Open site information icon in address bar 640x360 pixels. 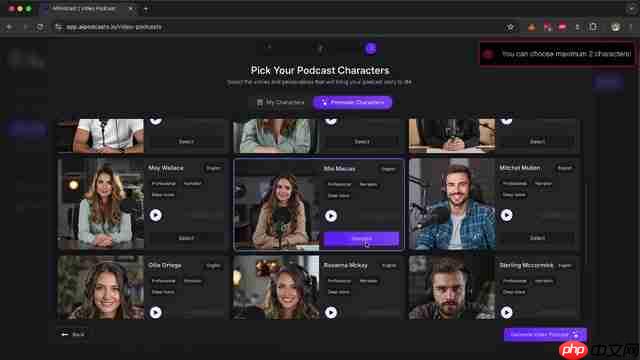coord(59,27)
